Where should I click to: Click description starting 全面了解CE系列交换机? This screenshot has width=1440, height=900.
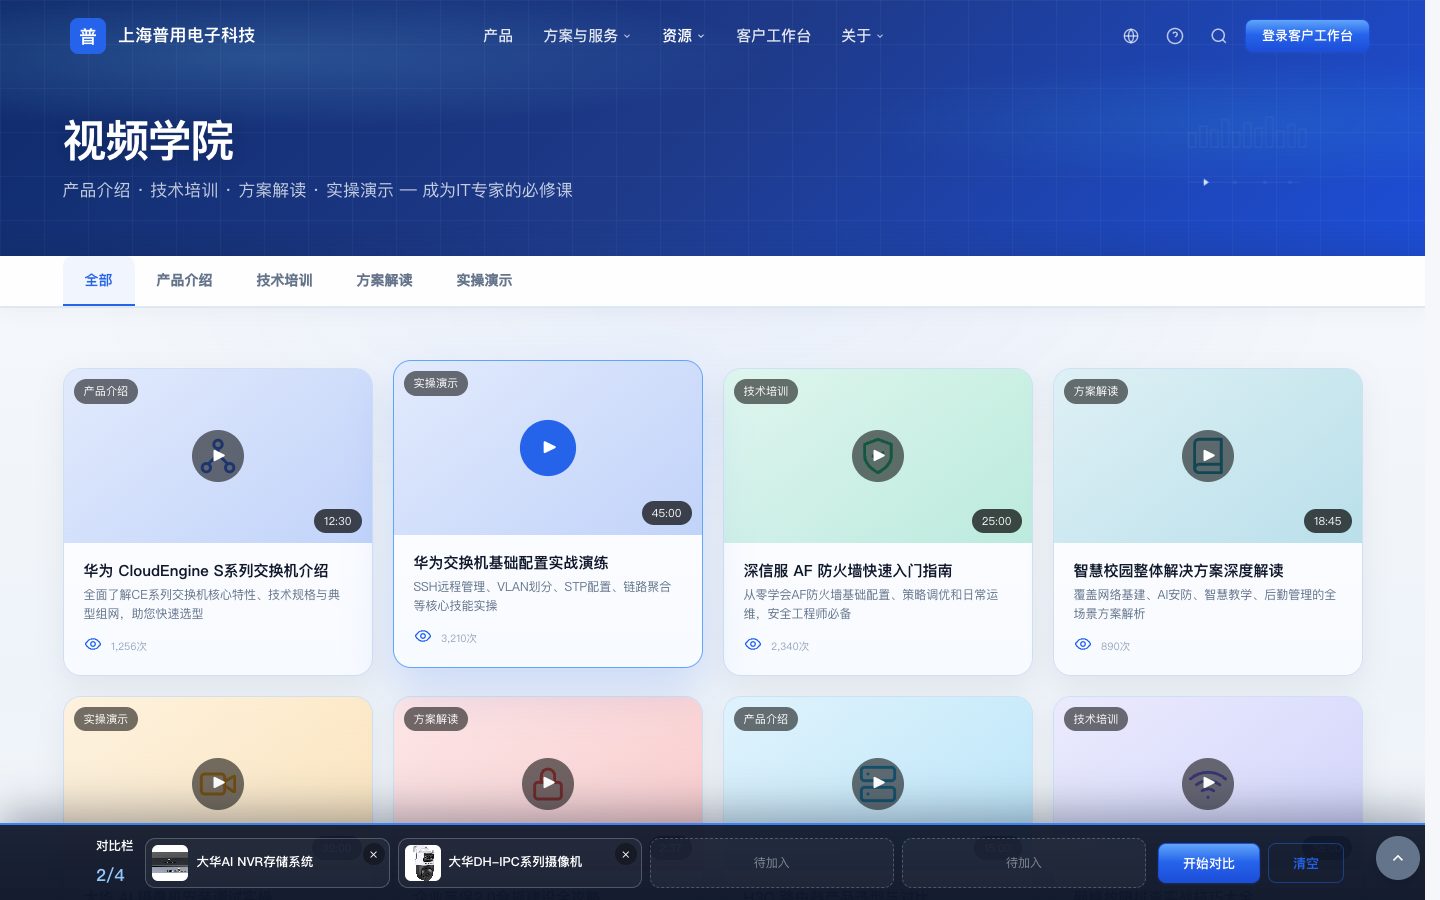tap(212, 604)
